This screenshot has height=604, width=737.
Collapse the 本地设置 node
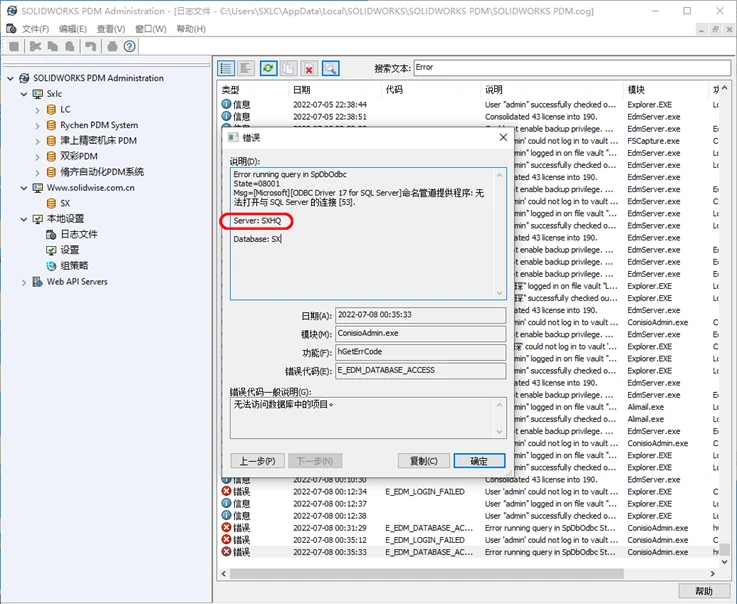24,219
